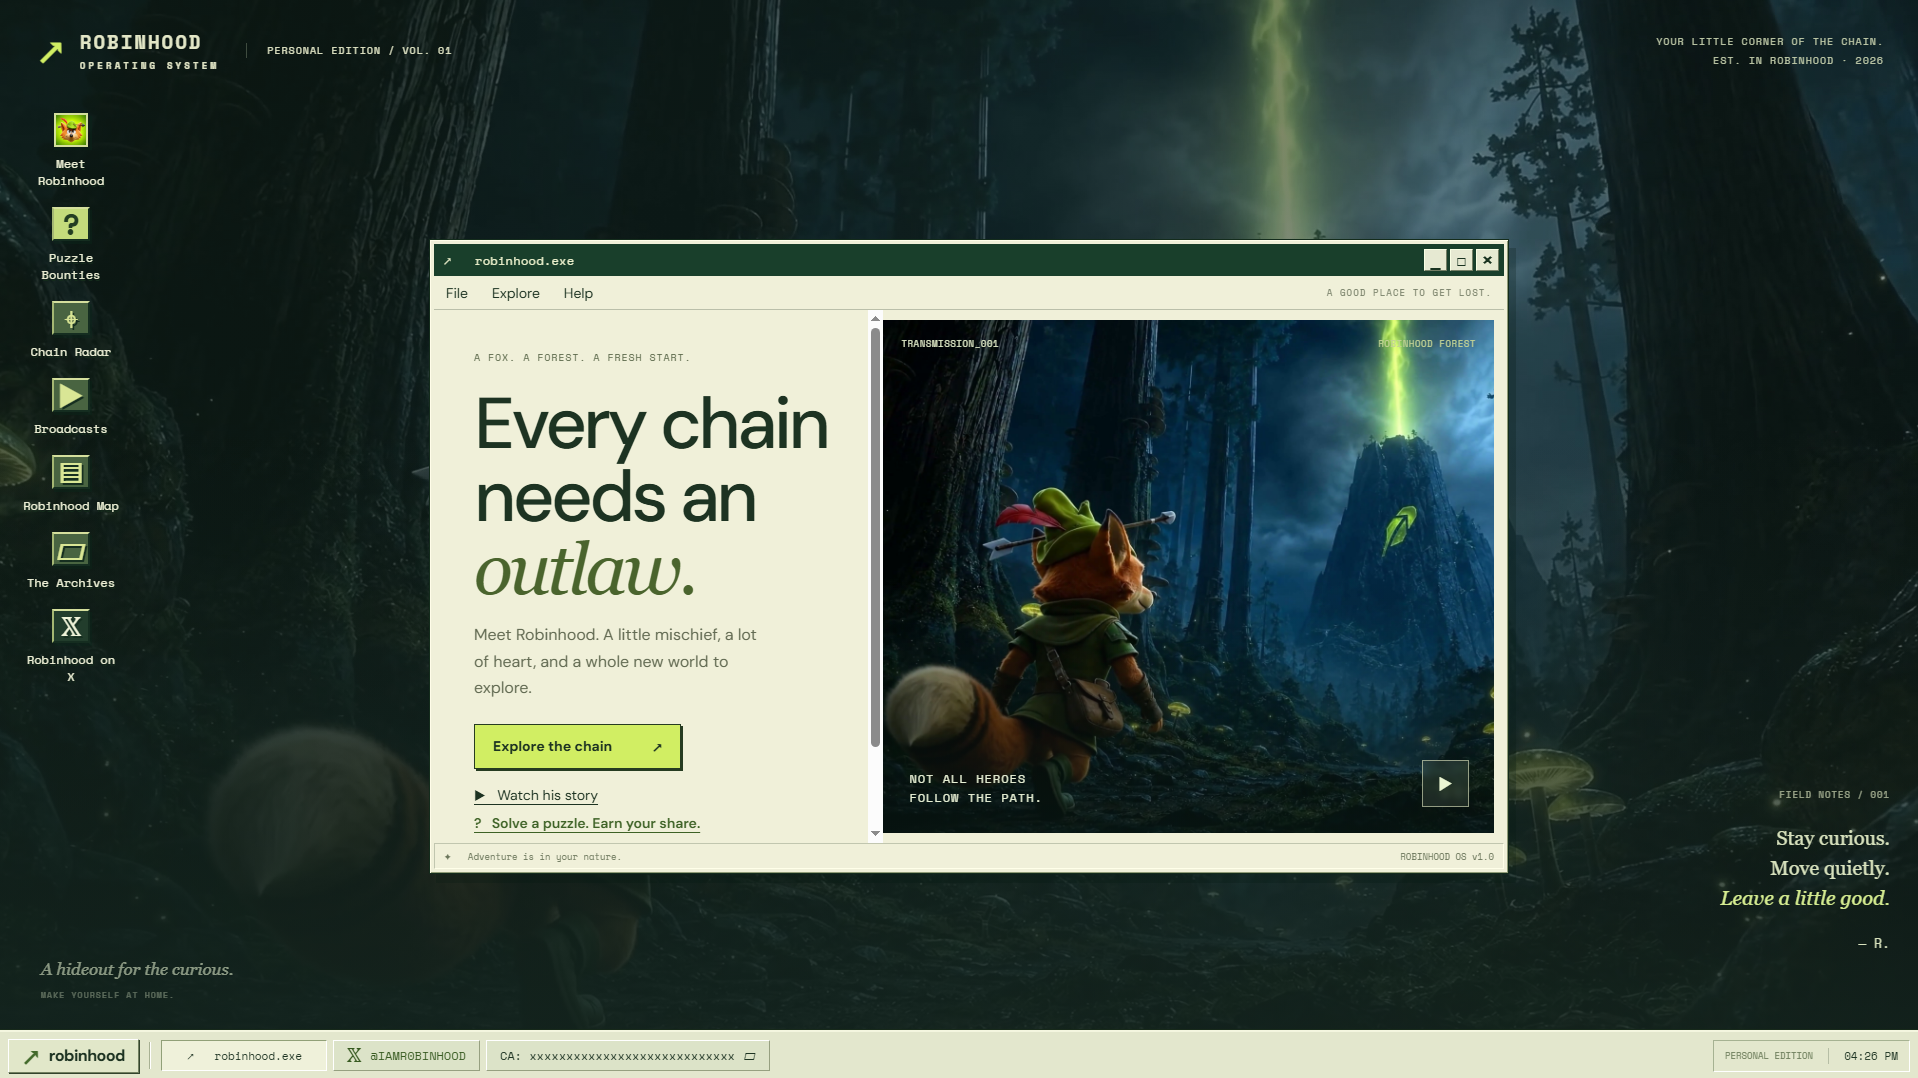The height and width of the screenshot is (1078, 1918).
Task: Click PERSONAL EDITION label in taskbar tray
Action: pyautogui.click(x=1768, y=1056)
